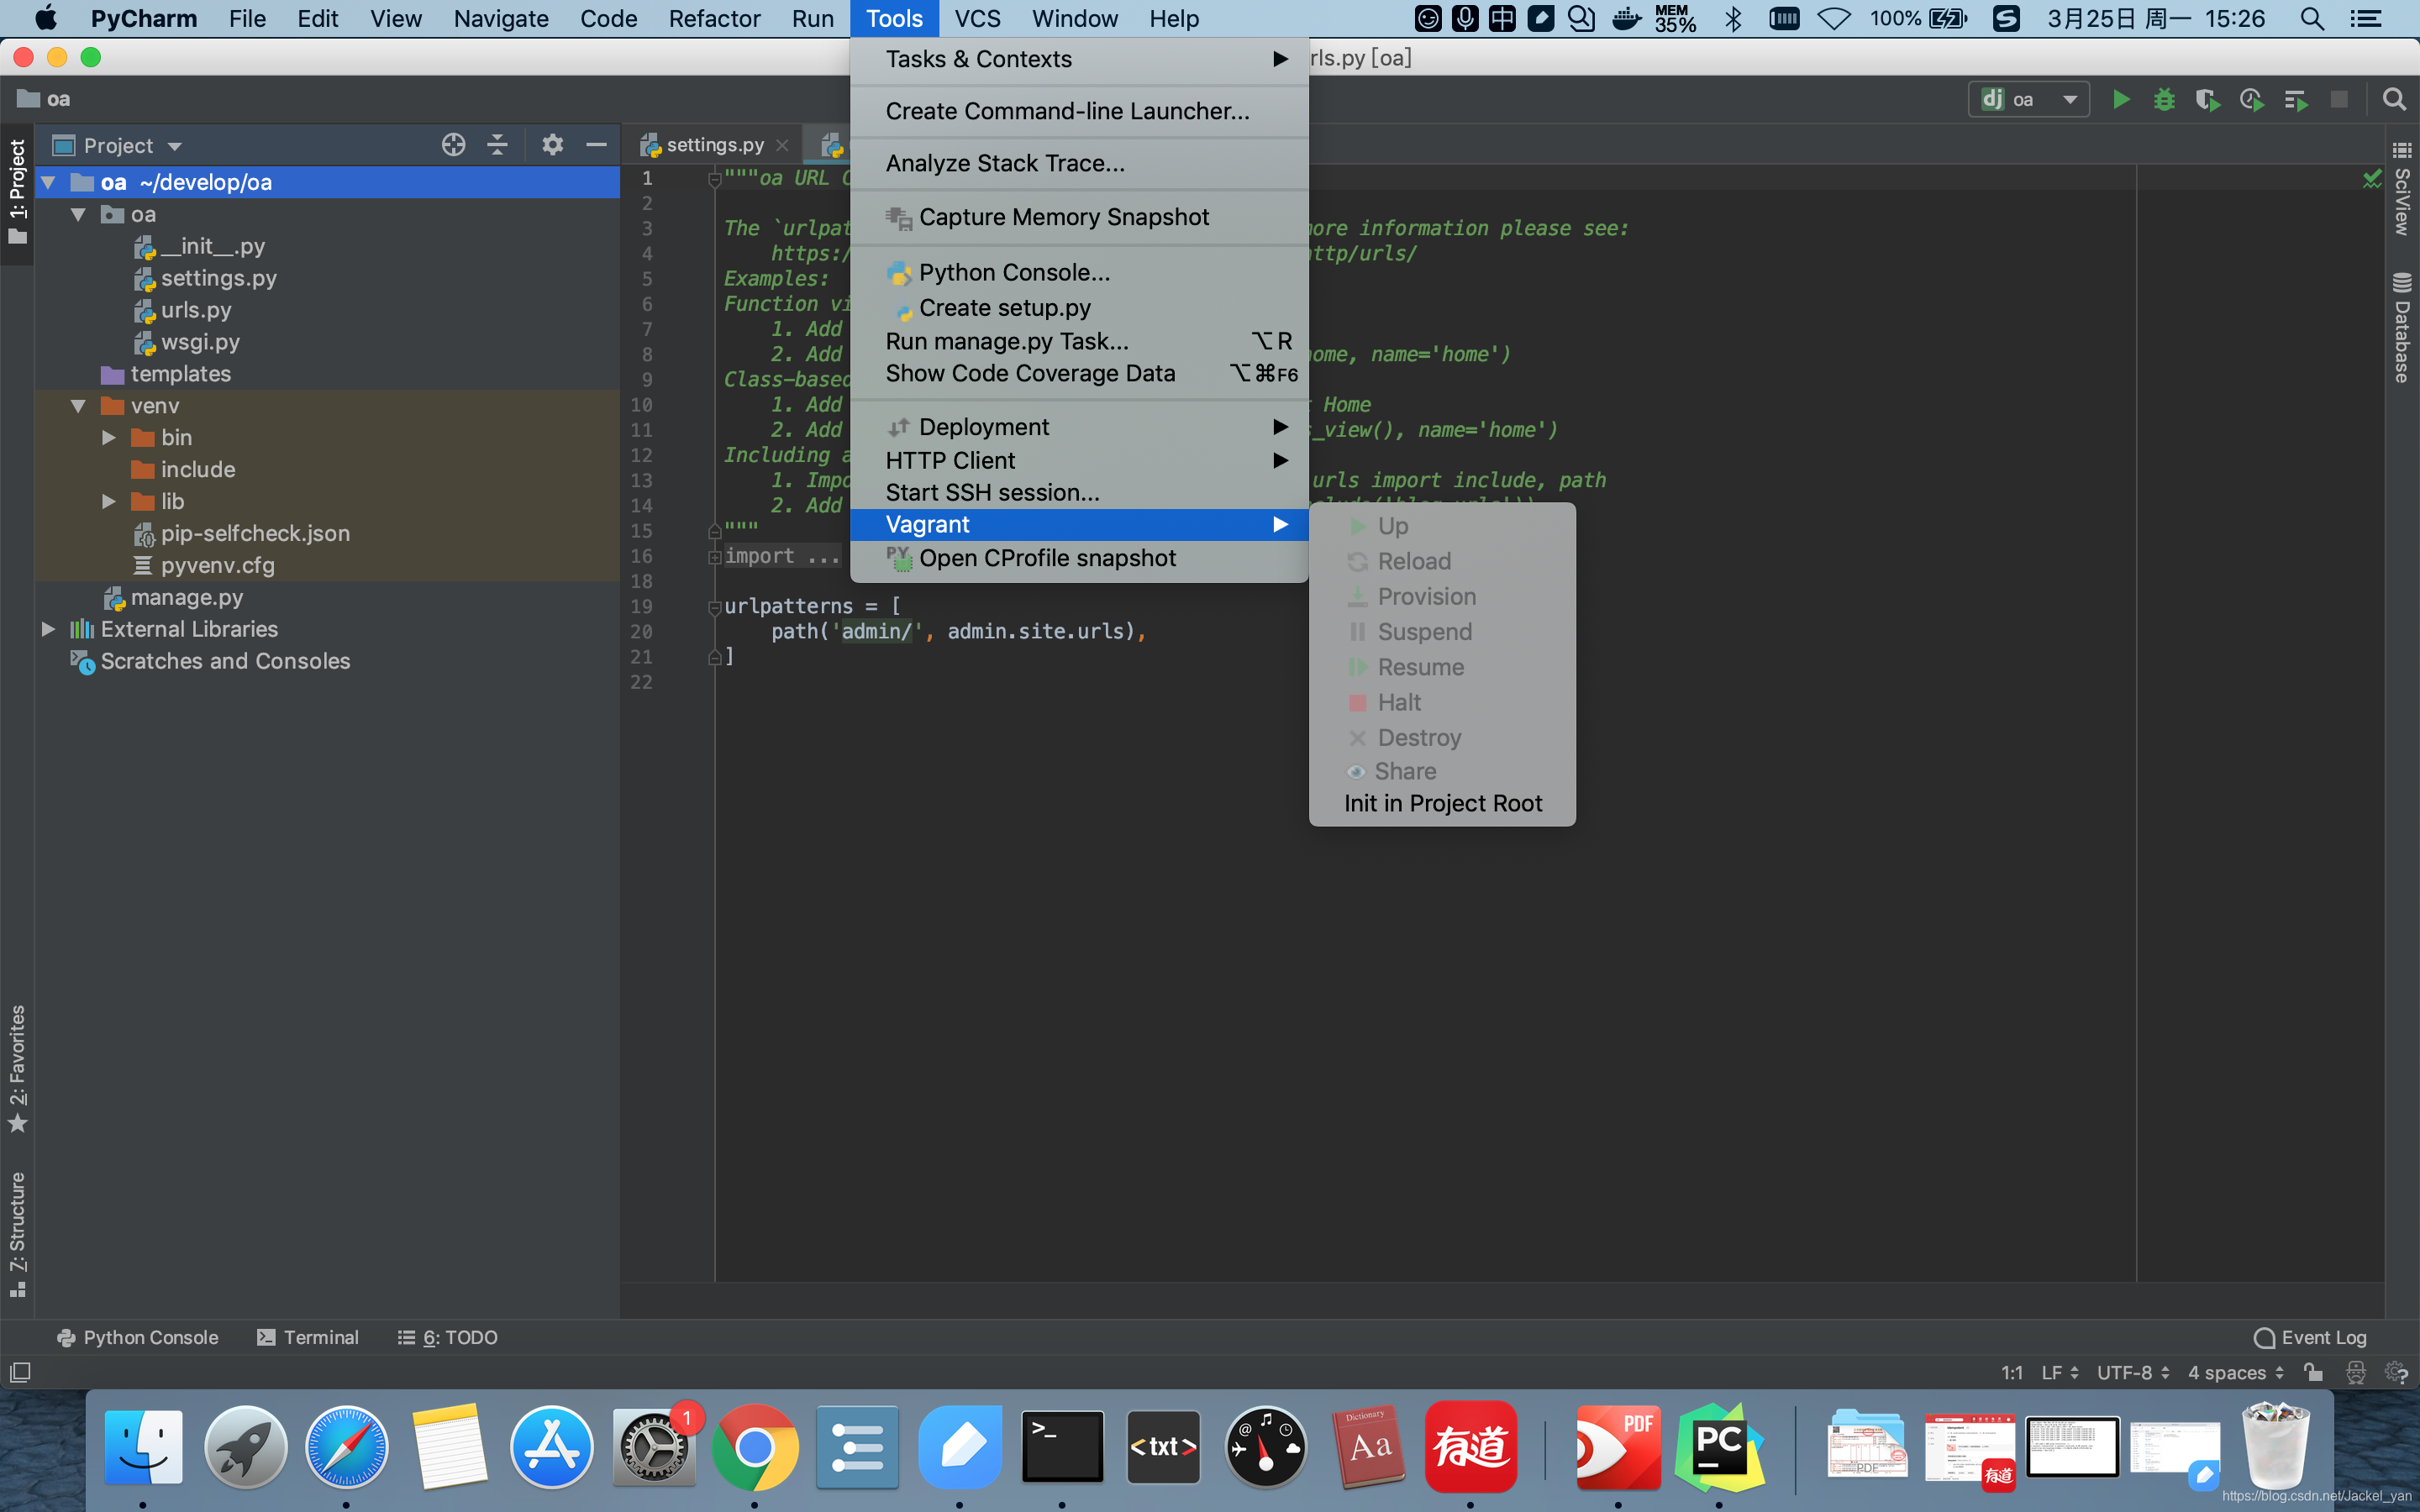Collapse the oa project root node
The width and height of the screenshot is (2420, 1512).
point(48,182)
